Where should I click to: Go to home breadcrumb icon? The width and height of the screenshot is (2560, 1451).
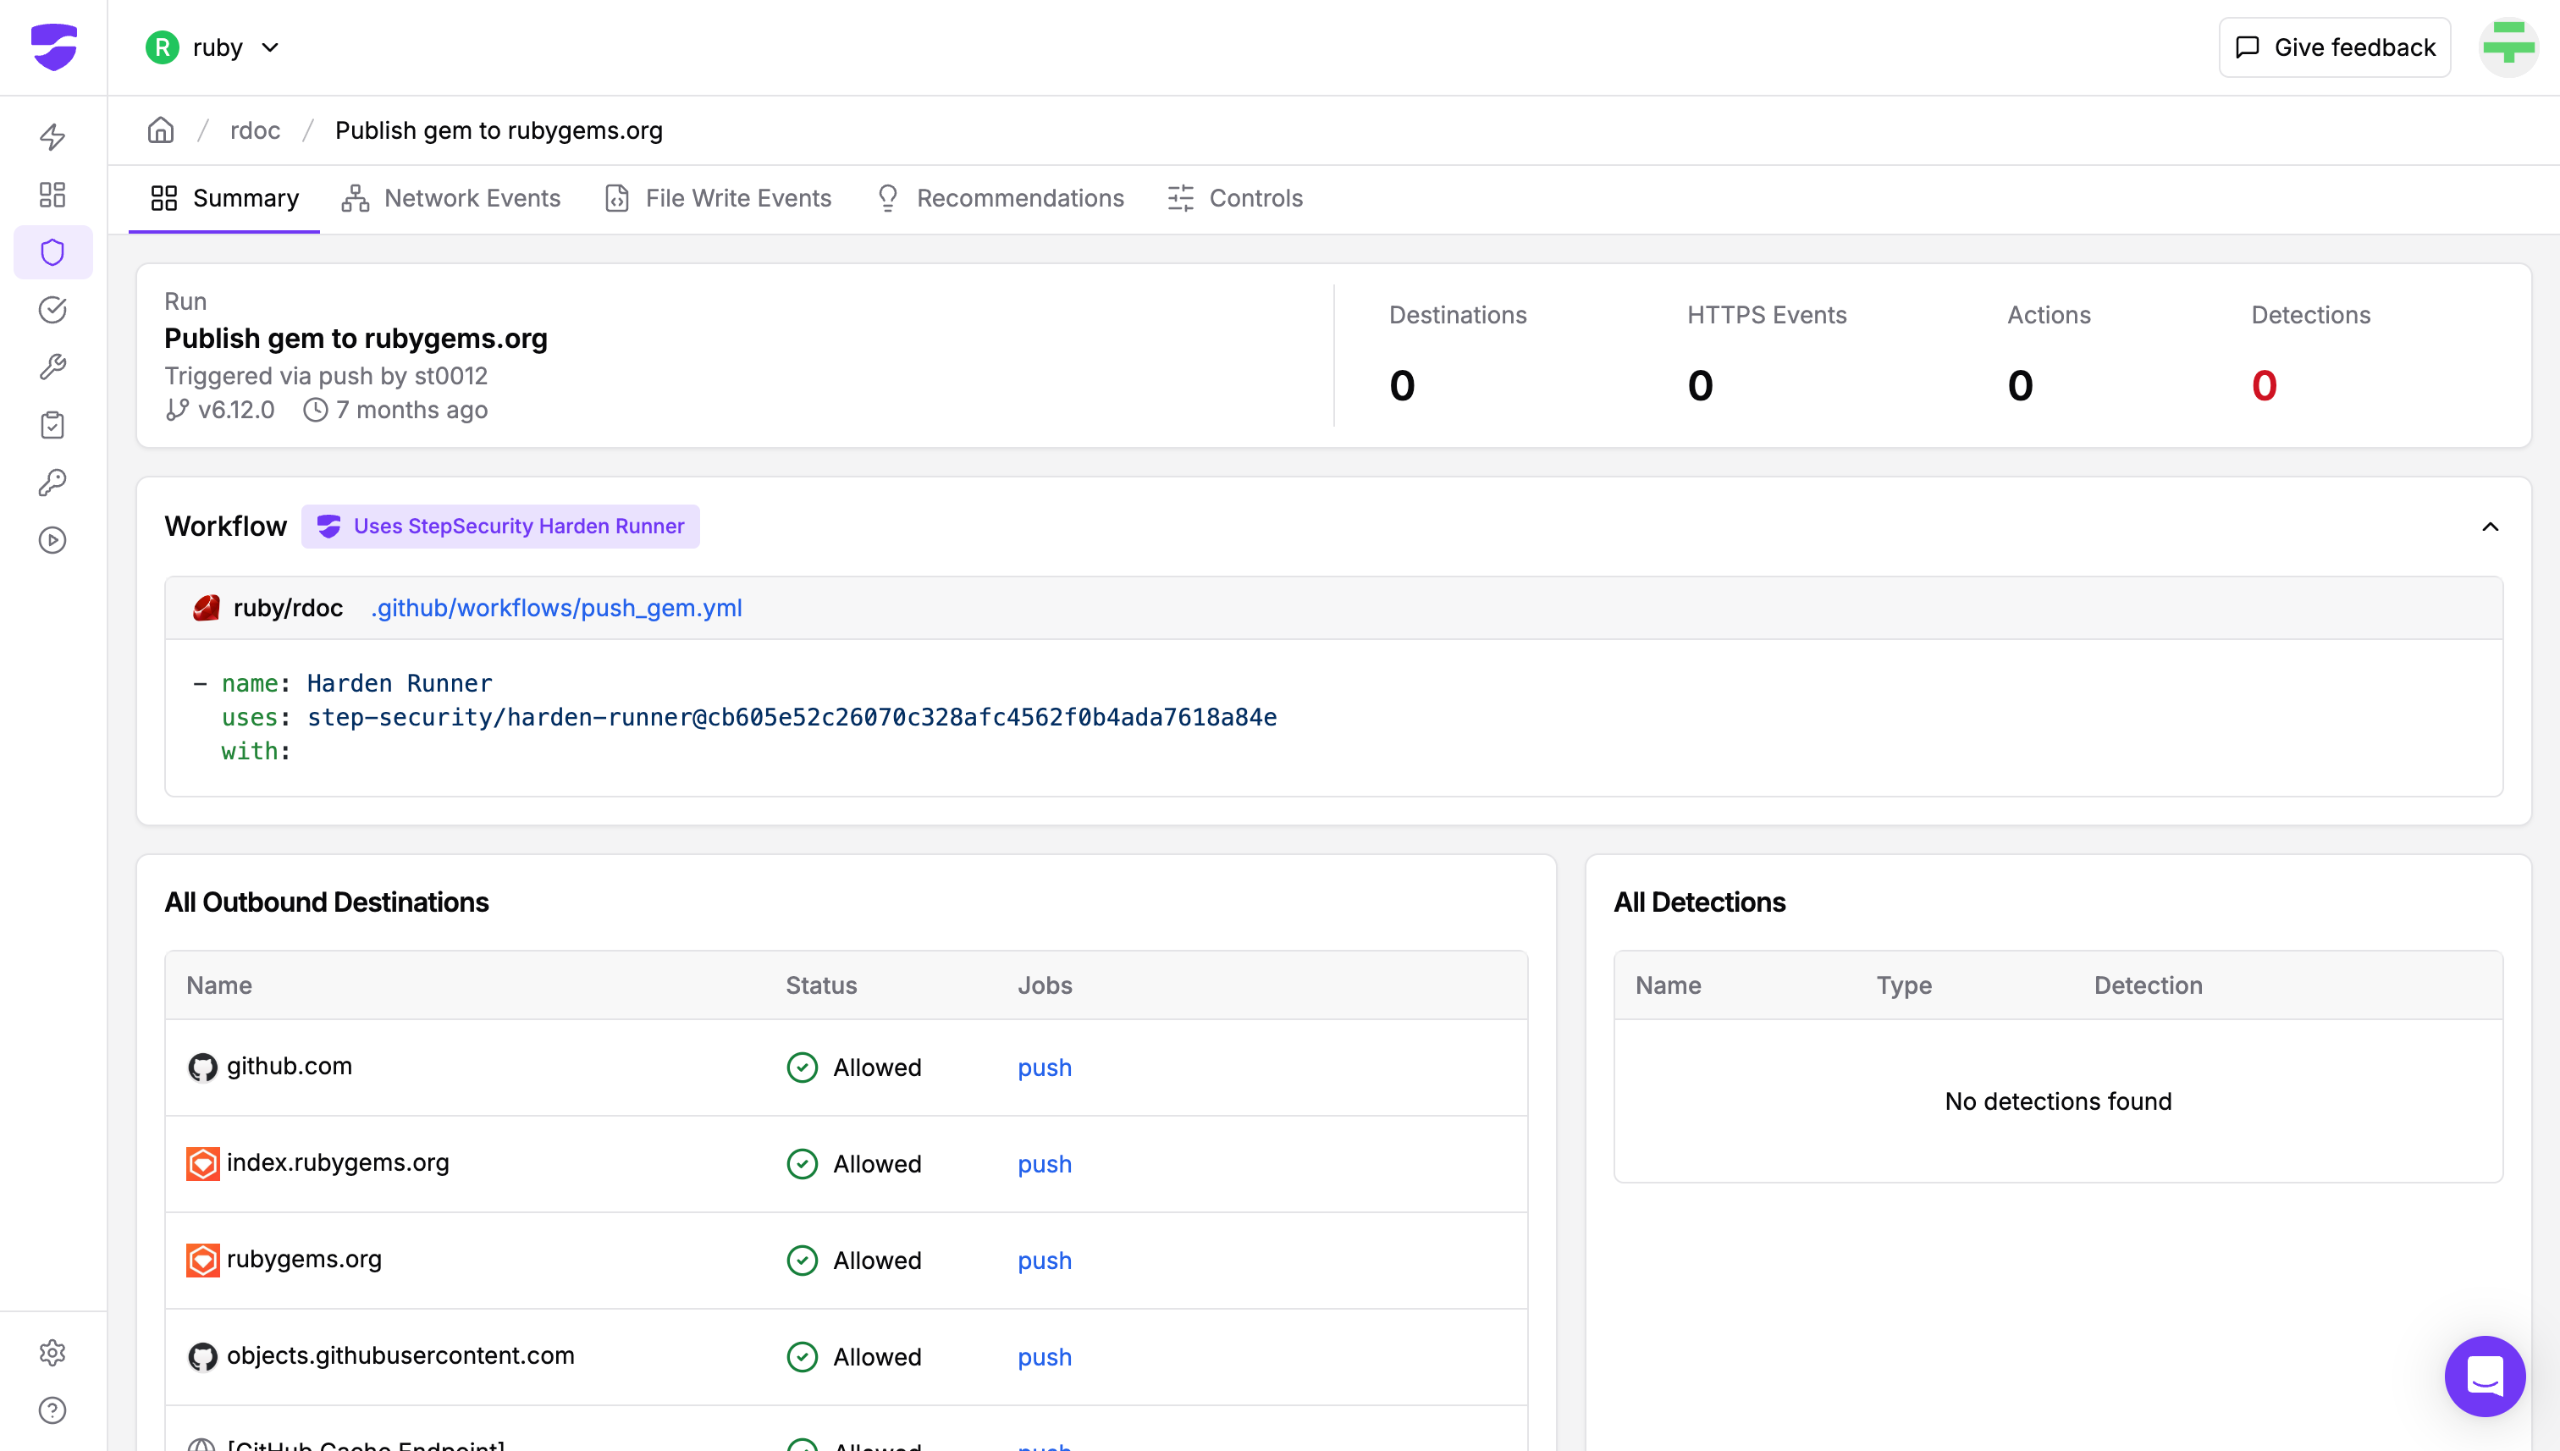click(x=161, y=131)
